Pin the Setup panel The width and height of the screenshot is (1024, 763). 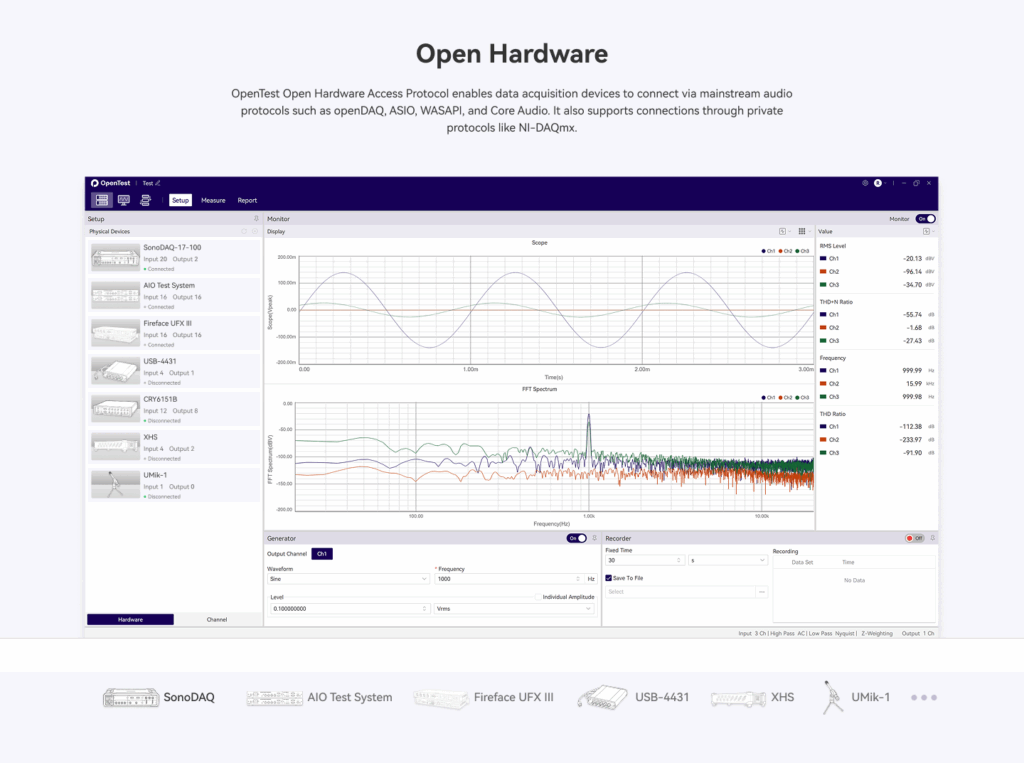256,218
